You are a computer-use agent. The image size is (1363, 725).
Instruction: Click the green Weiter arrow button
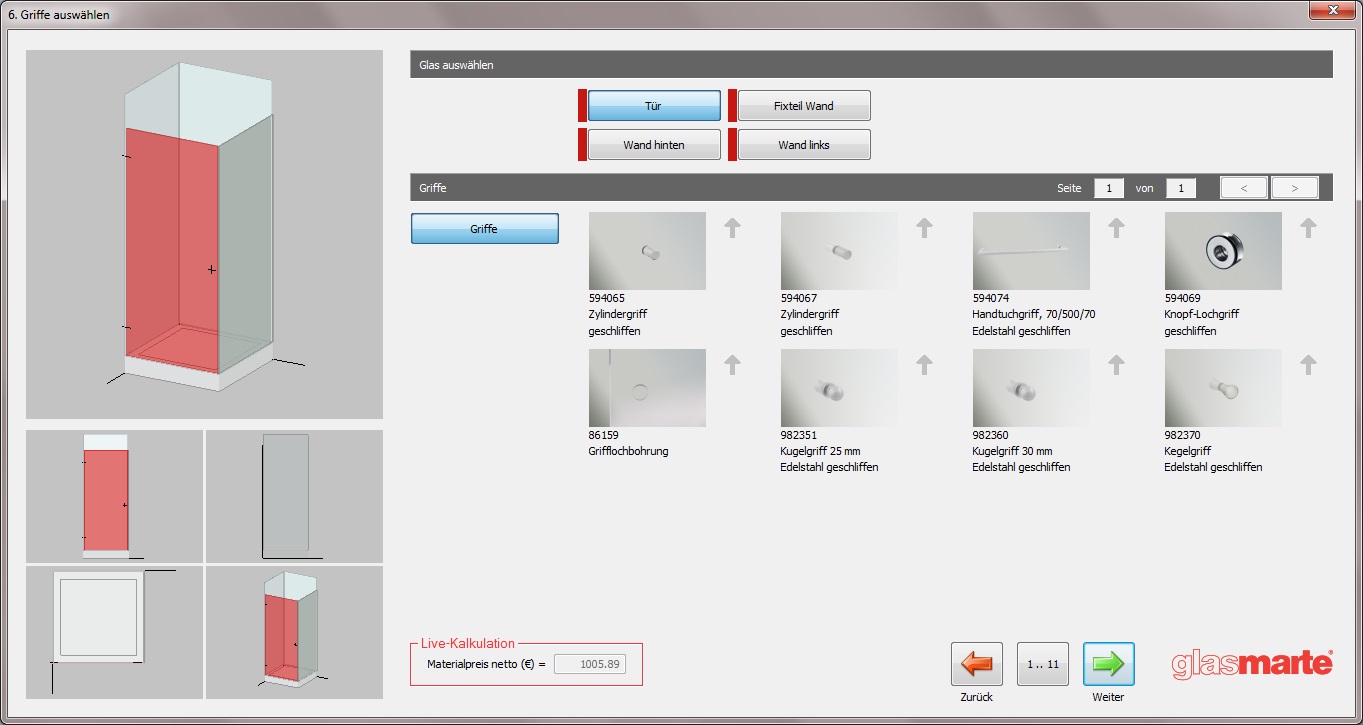1108,664
